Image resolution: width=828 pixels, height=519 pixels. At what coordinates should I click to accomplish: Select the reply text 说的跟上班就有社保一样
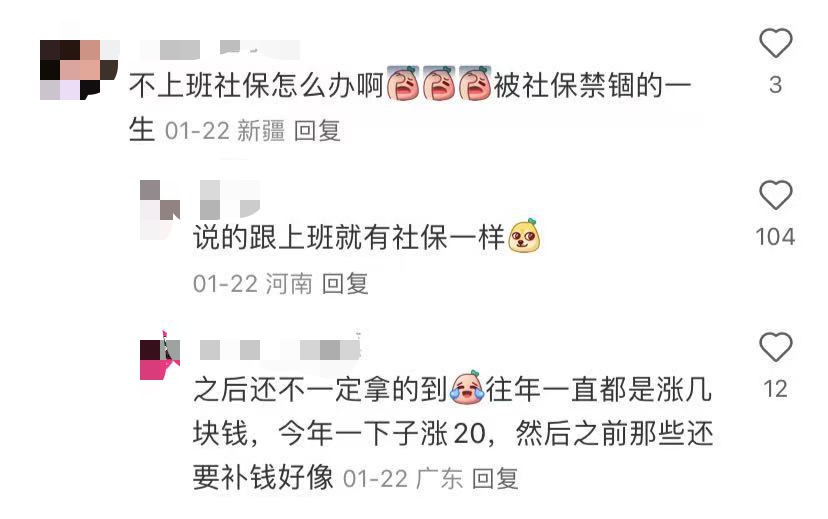pos(349,237)
